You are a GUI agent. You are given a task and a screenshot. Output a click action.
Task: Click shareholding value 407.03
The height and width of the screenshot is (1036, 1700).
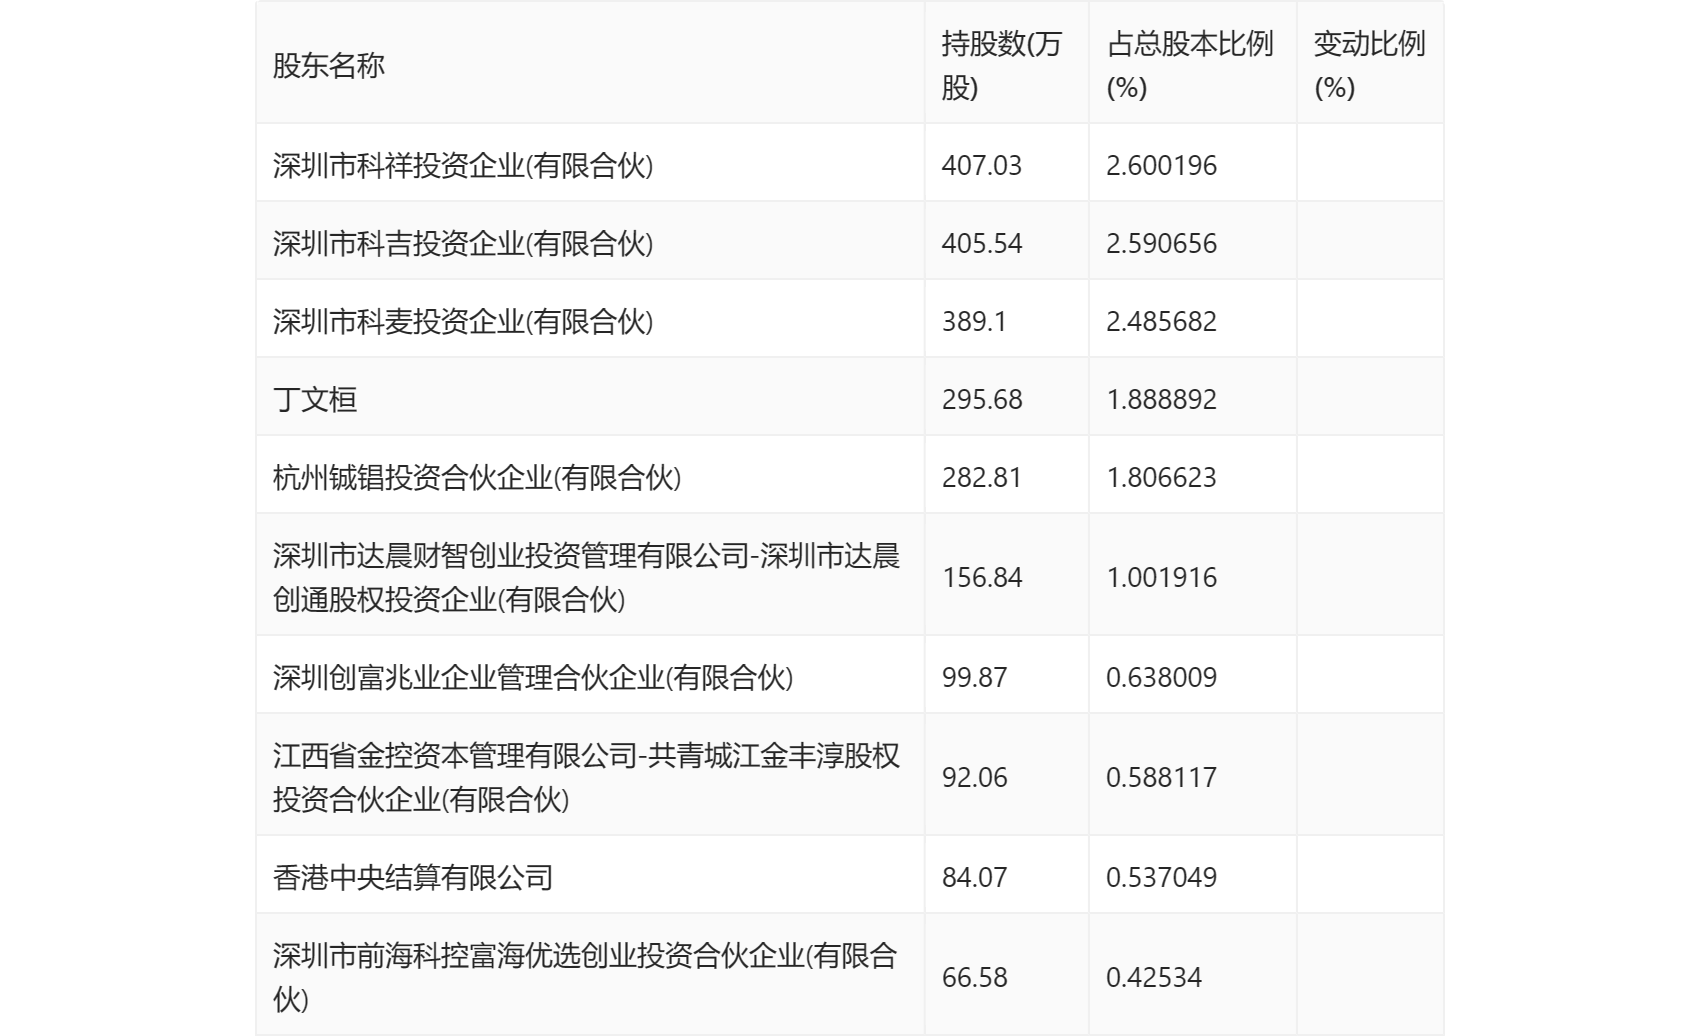[982, 165]
